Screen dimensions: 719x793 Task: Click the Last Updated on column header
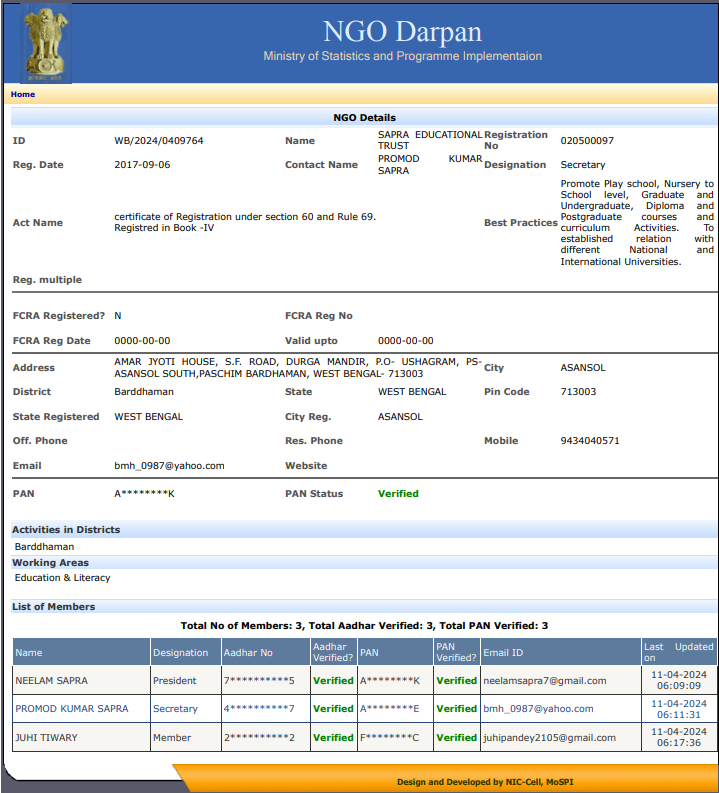pyautogui.click(x=678, y=652)
